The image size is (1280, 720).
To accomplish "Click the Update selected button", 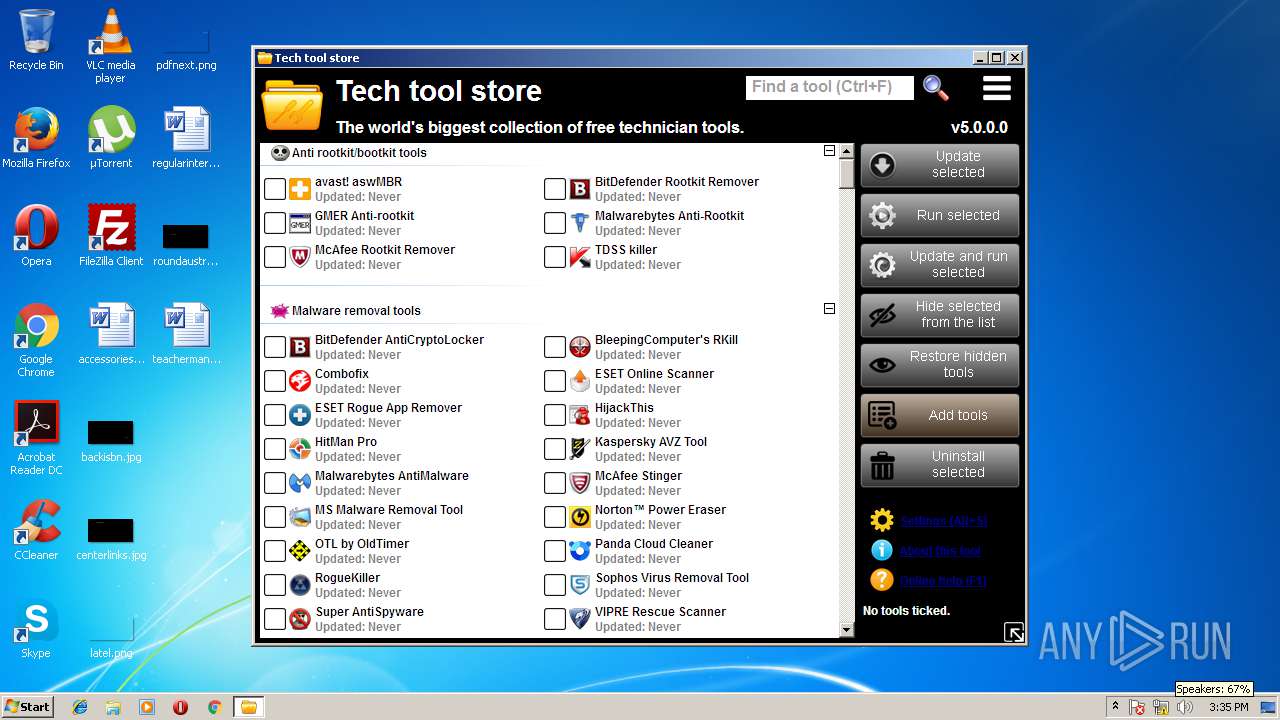I will tap(940, 165).
